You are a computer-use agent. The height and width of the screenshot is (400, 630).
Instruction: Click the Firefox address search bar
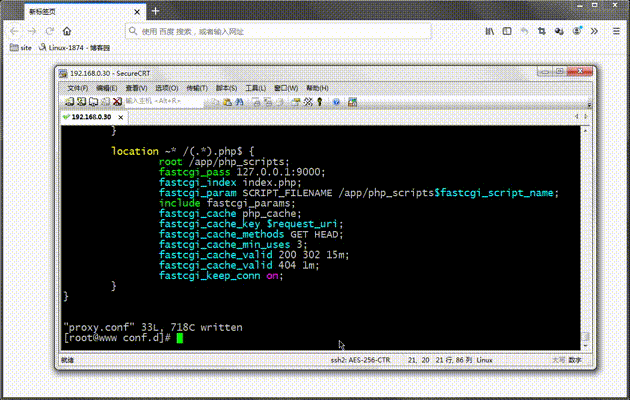278,31
